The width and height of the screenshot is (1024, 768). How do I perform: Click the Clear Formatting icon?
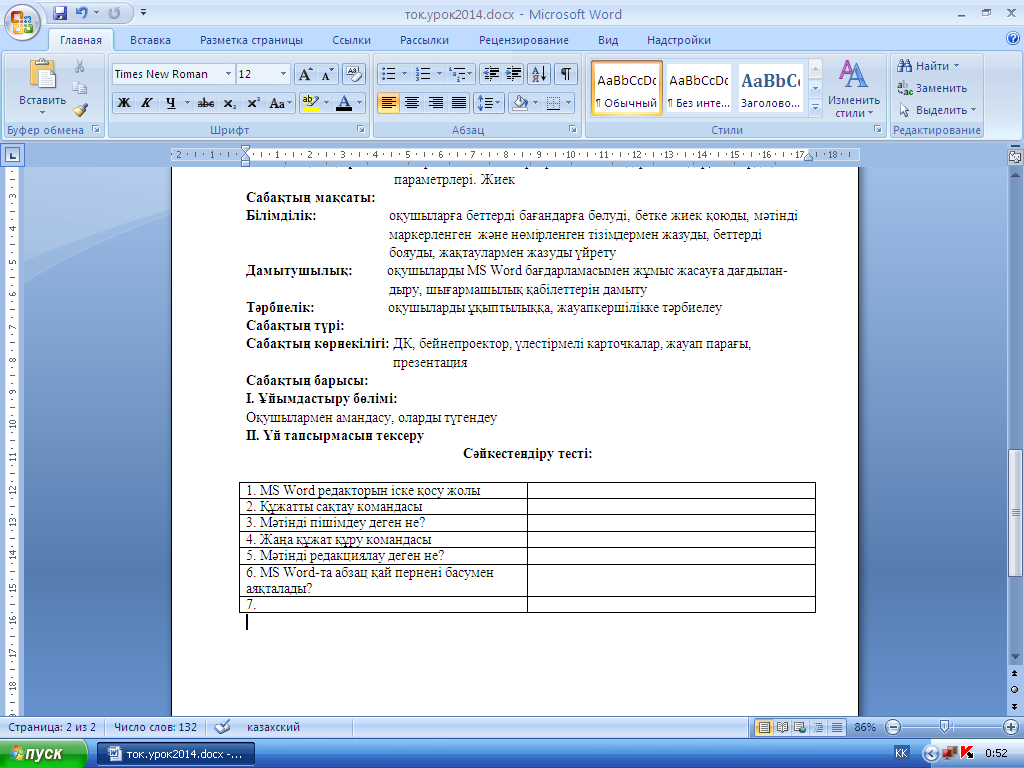click(353, 74)
